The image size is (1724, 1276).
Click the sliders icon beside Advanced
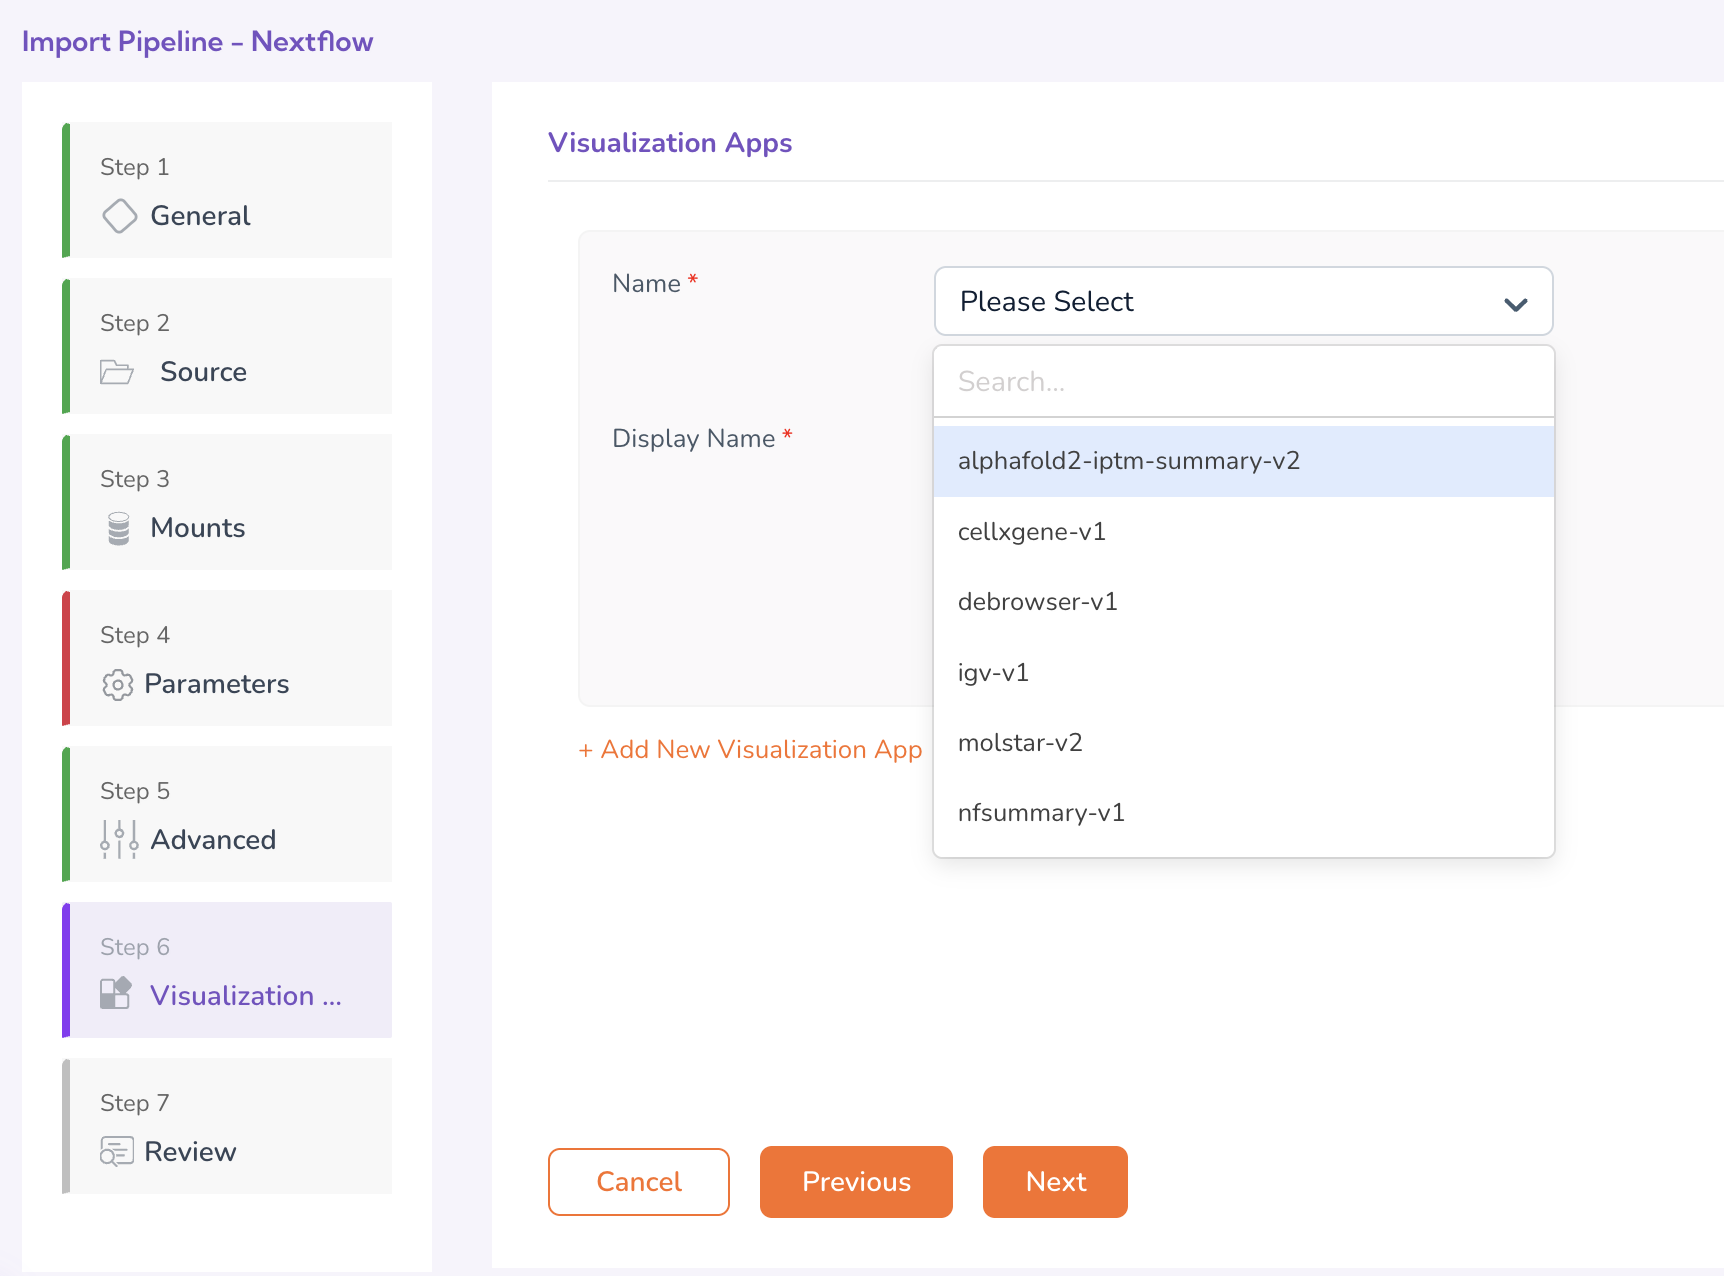[x=119, y=840]
